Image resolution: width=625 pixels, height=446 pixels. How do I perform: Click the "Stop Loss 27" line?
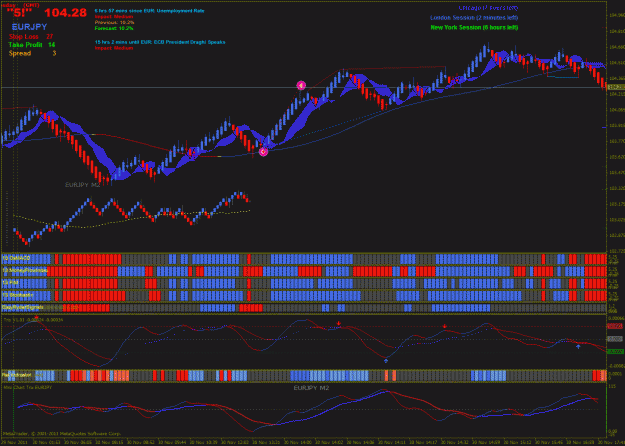coord(31,36)
